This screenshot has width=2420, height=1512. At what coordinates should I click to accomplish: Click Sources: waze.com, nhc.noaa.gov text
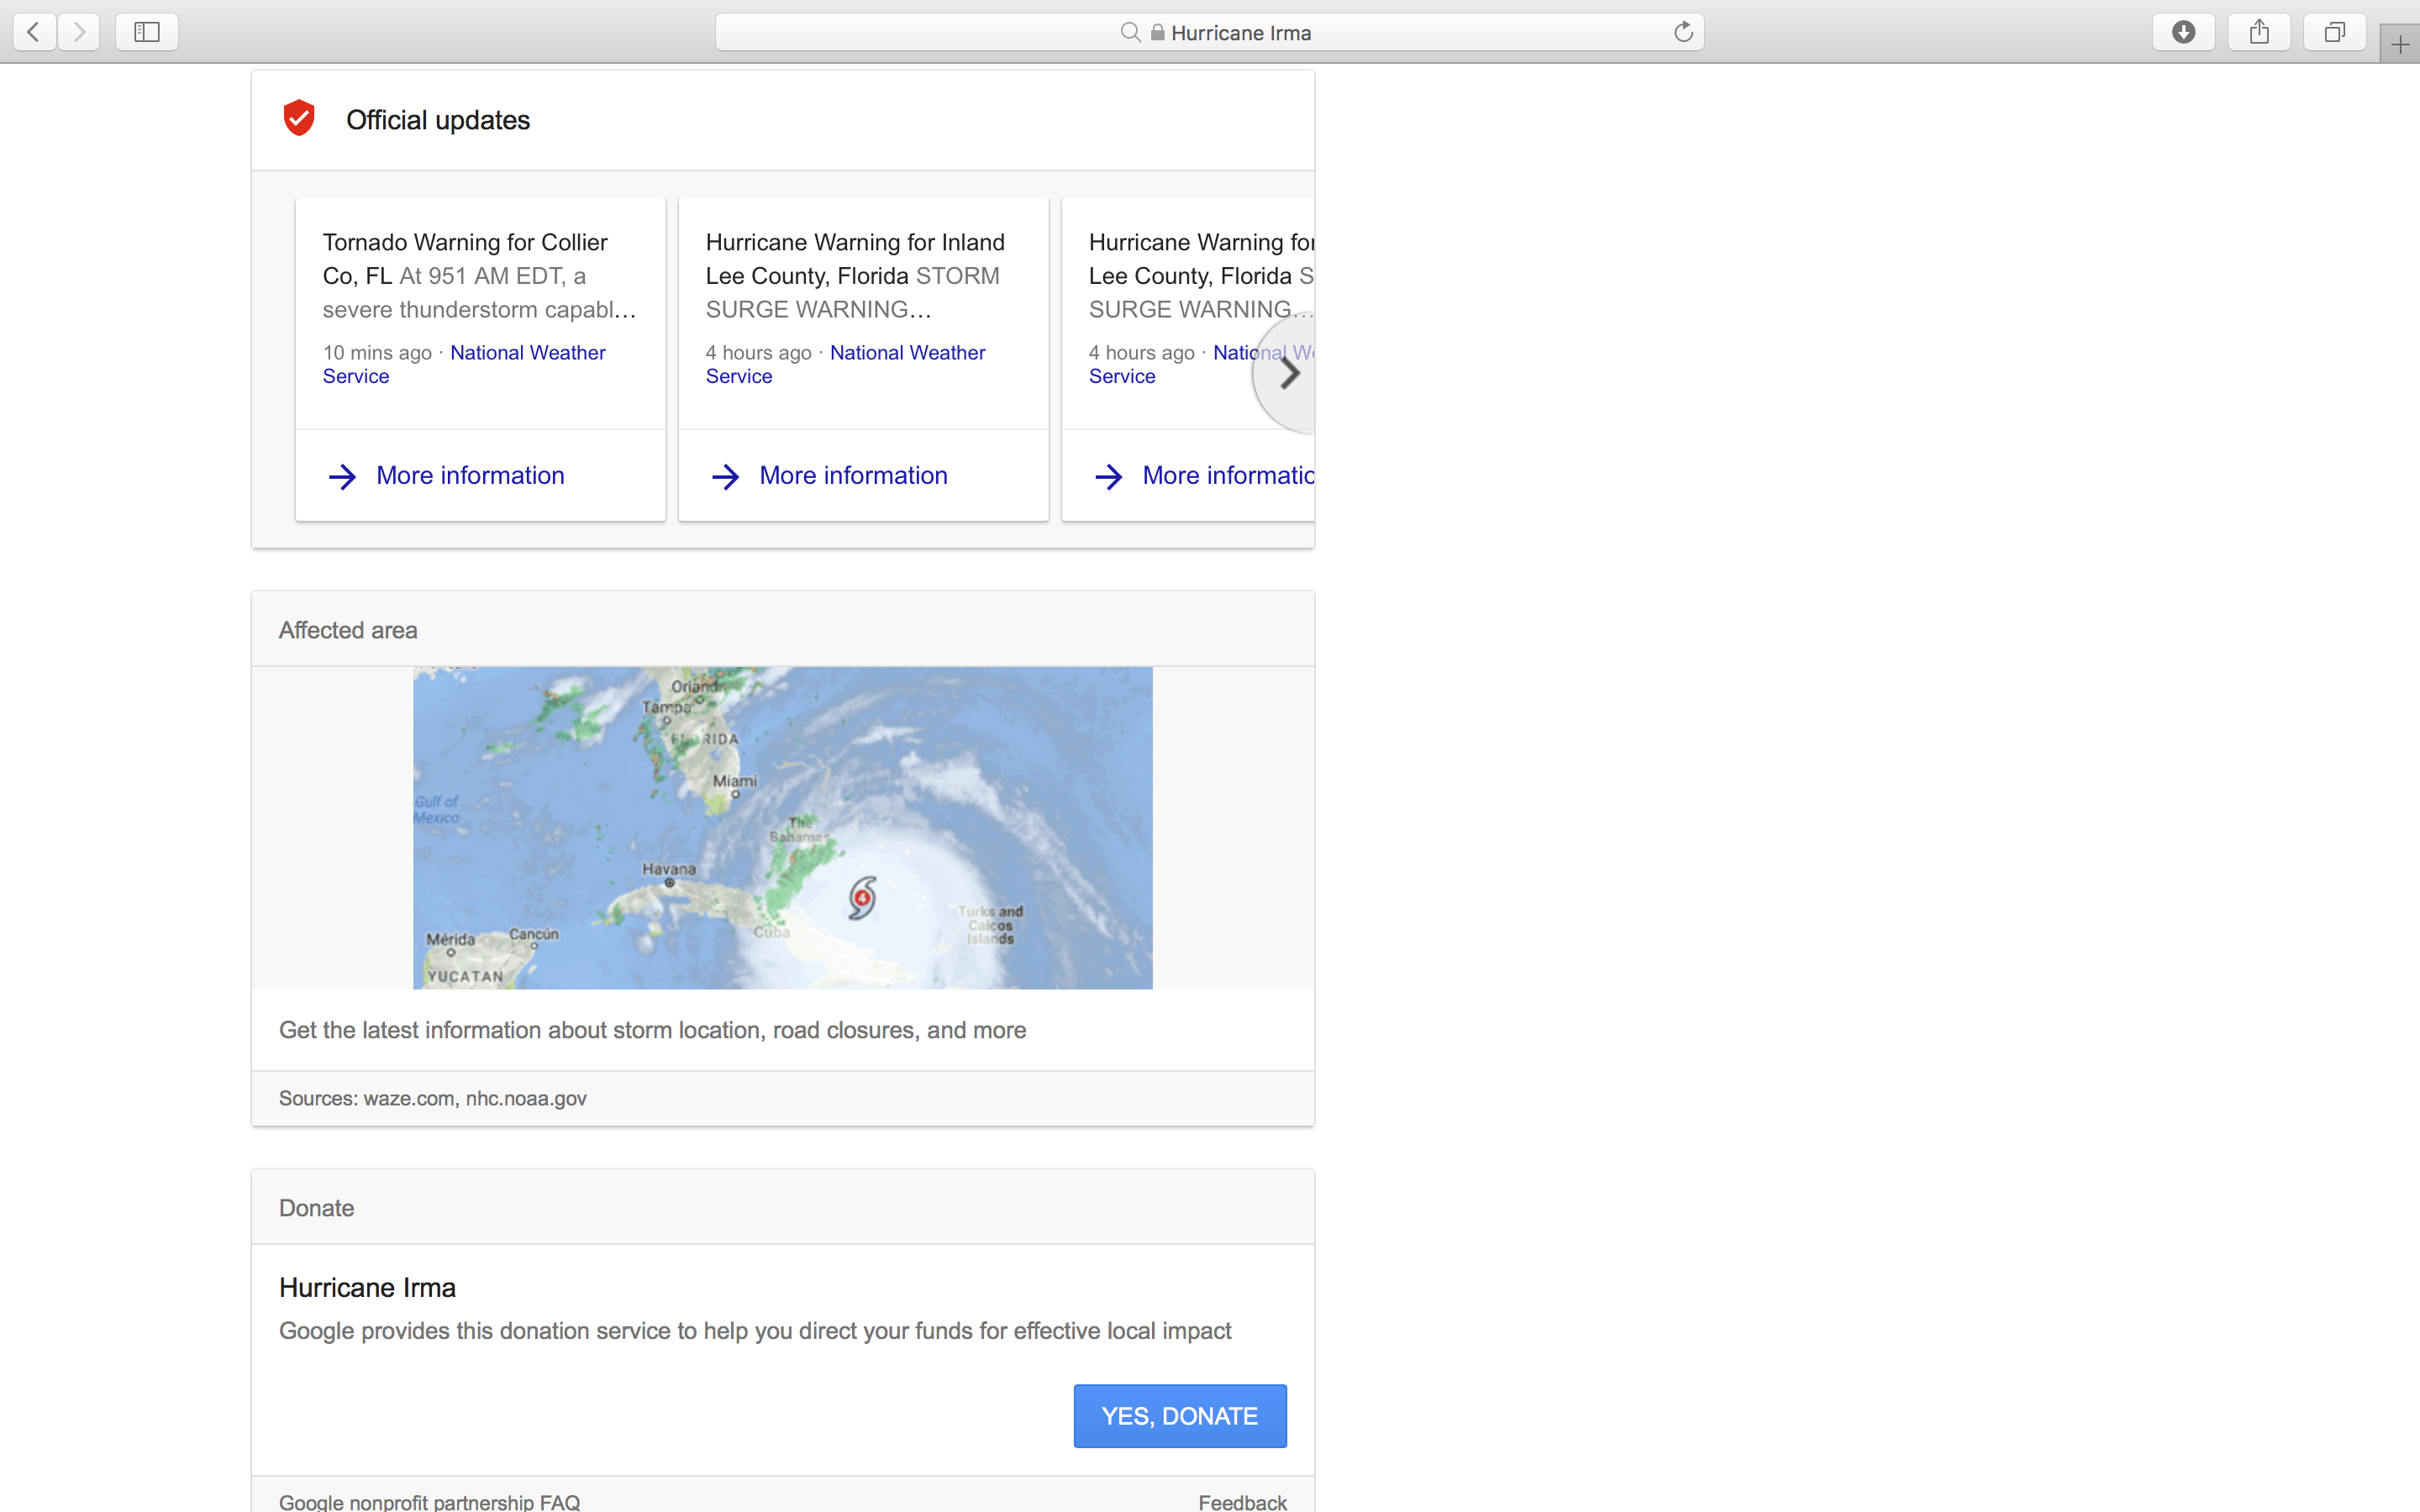click(432, 1098)
